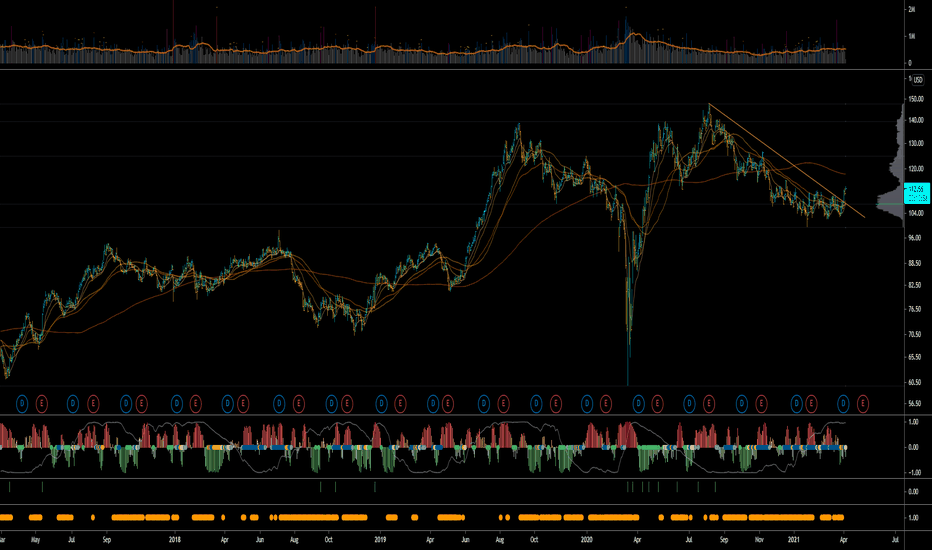Image resolution: width=932 pixels, height=550 pixels.
Task: Click the 2M volume axis label
Action: (x=911, y=10)
